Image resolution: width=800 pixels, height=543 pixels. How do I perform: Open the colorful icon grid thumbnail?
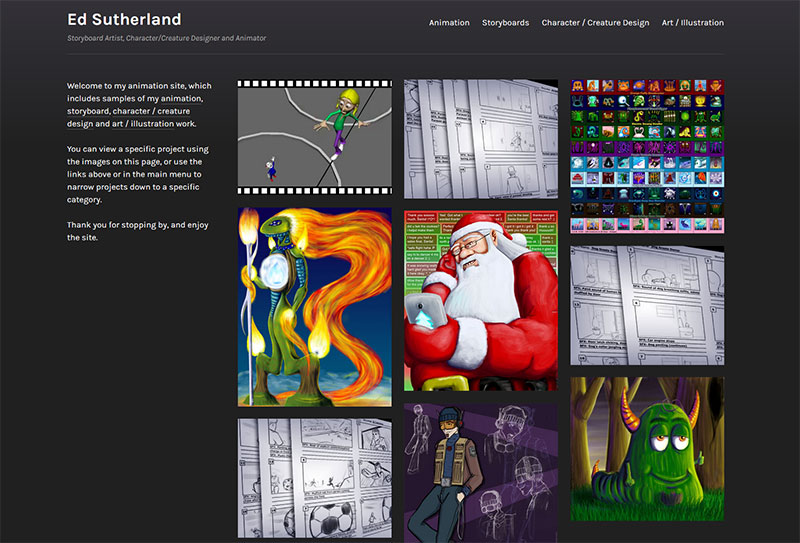pyautogui.click(x=647, y=156)
